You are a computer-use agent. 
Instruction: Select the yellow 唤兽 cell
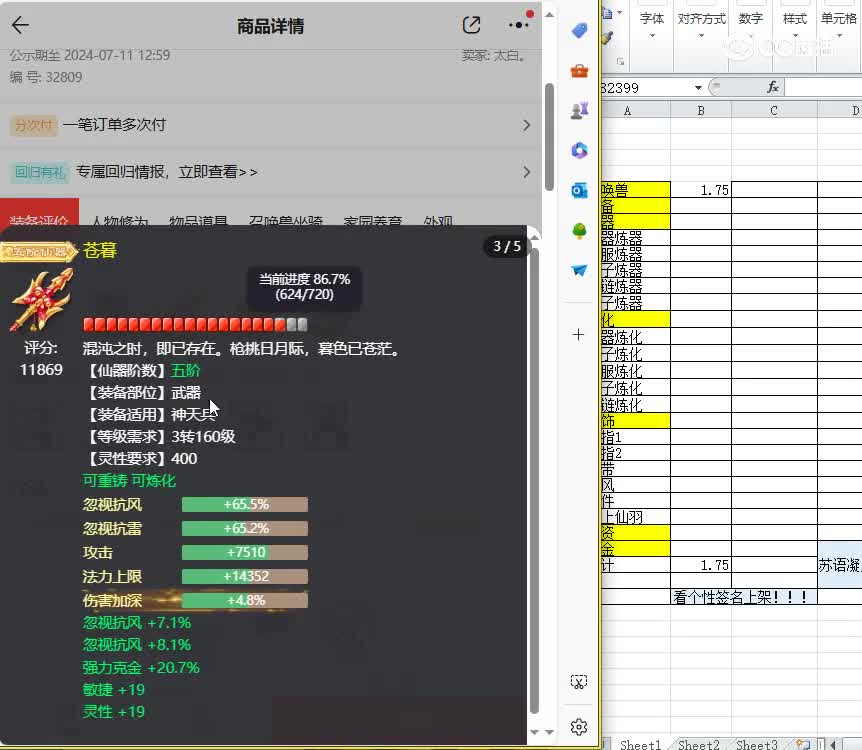(636, 190)
